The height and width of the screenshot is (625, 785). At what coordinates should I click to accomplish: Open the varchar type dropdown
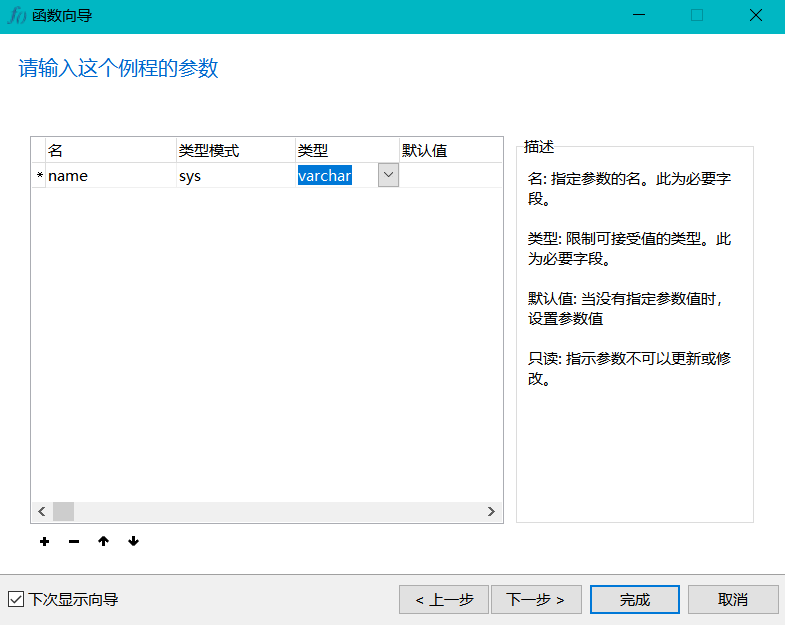tap(388, 175)
